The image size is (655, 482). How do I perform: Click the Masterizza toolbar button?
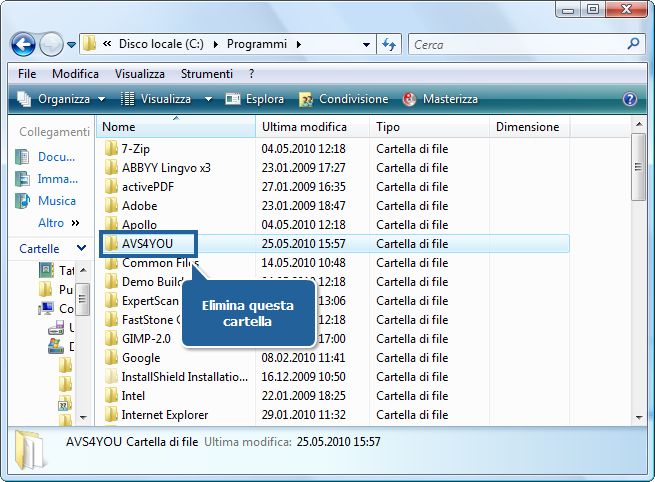[440, 99]
